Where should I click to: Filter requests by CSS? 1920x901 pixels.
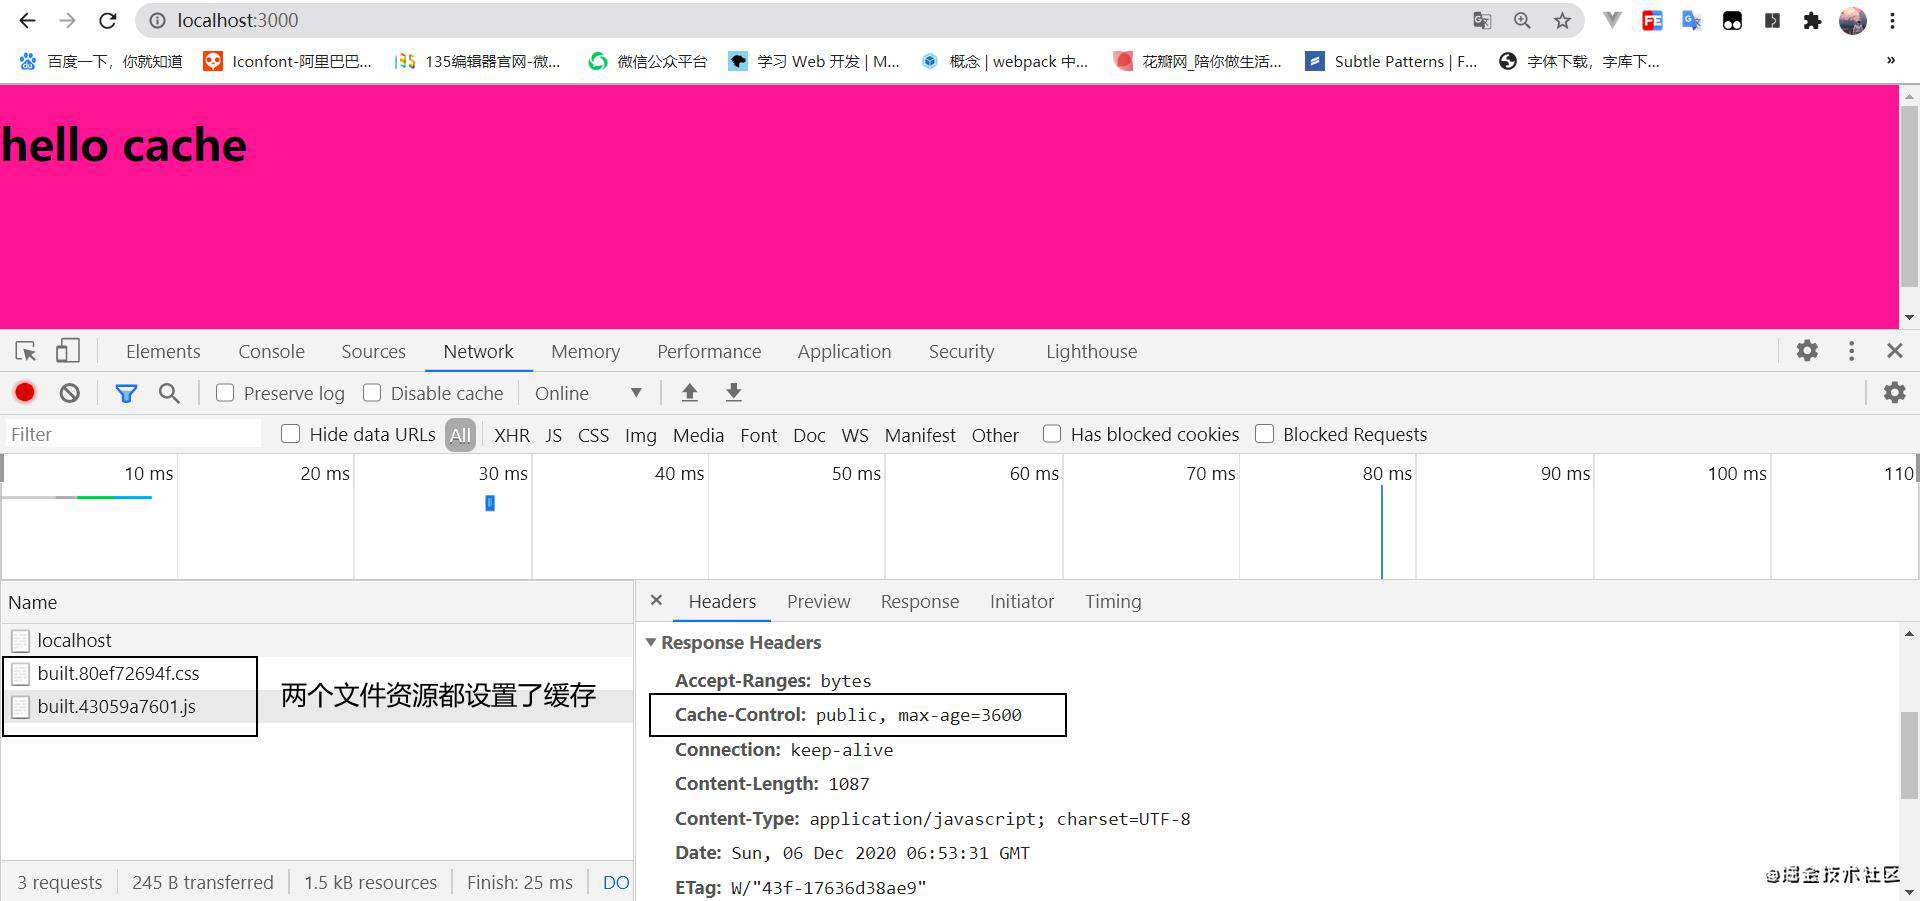click(594, 435)
